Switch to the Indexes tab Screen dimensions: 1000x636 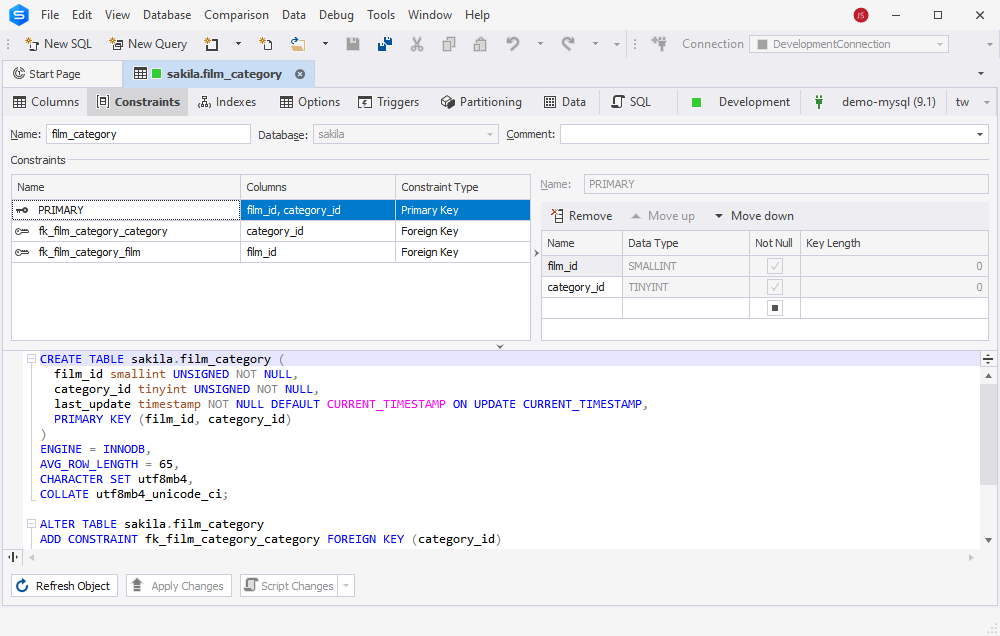click(228, 102)
